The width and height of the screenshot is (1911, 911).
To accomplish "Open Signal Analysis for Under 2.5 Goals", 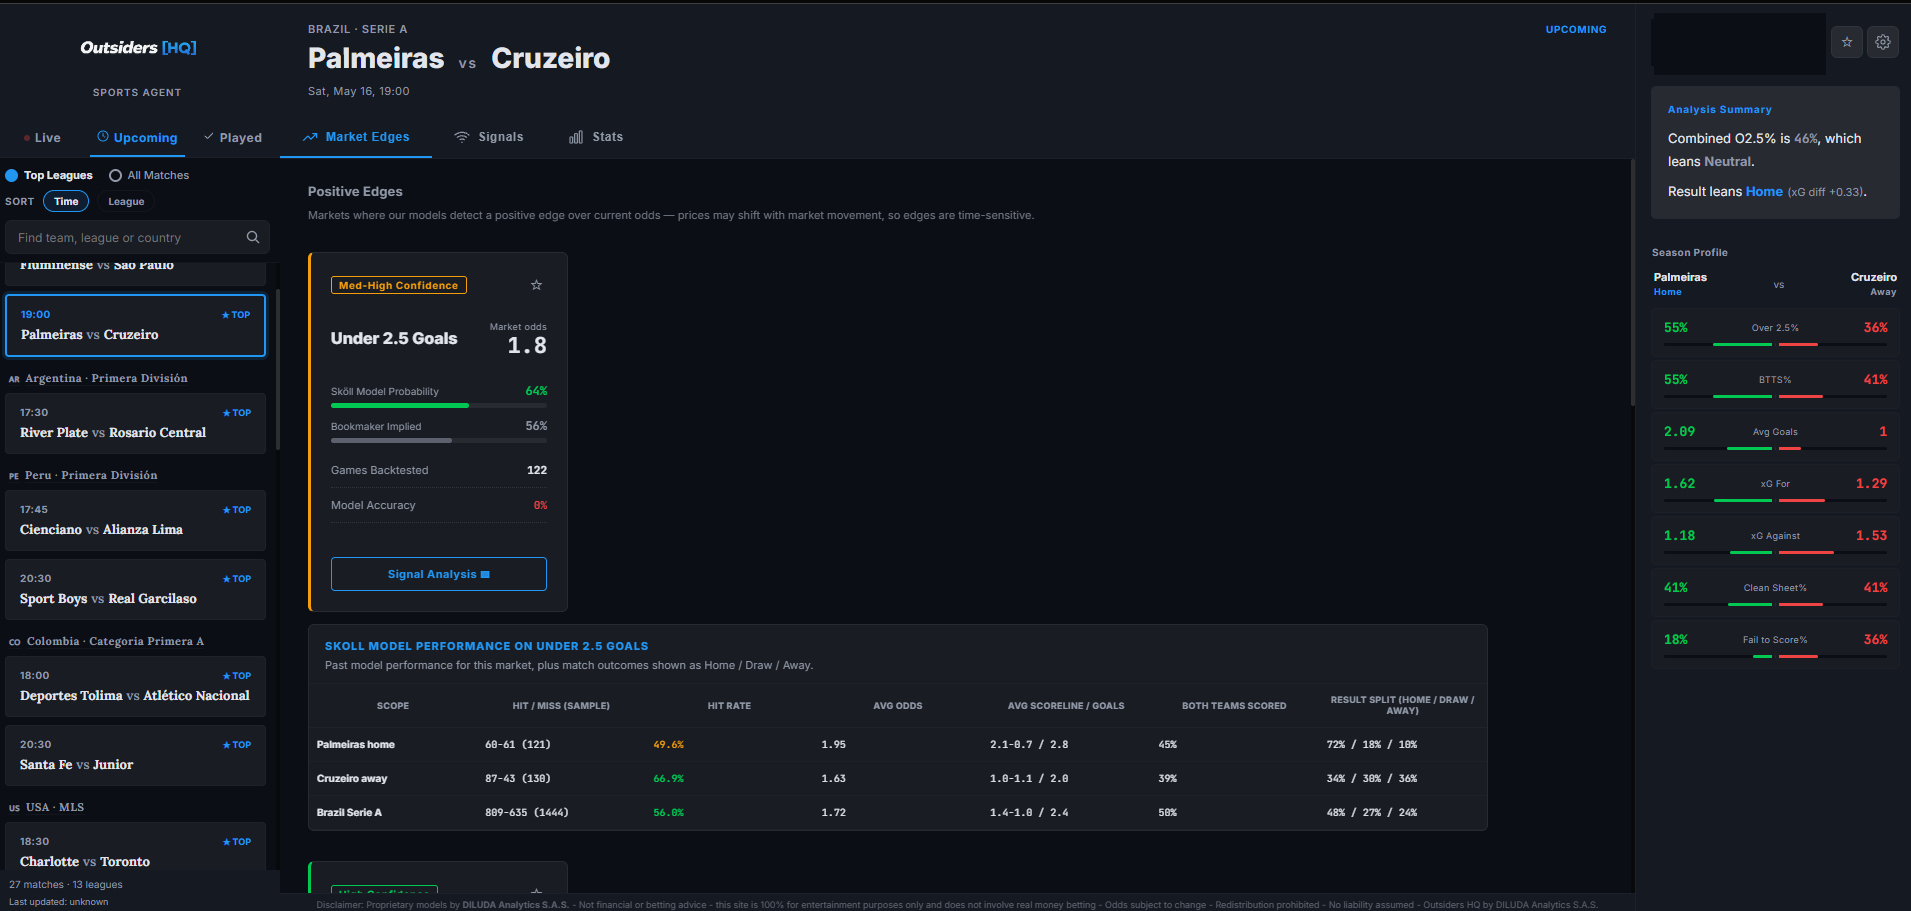I will tap(439, 574).
